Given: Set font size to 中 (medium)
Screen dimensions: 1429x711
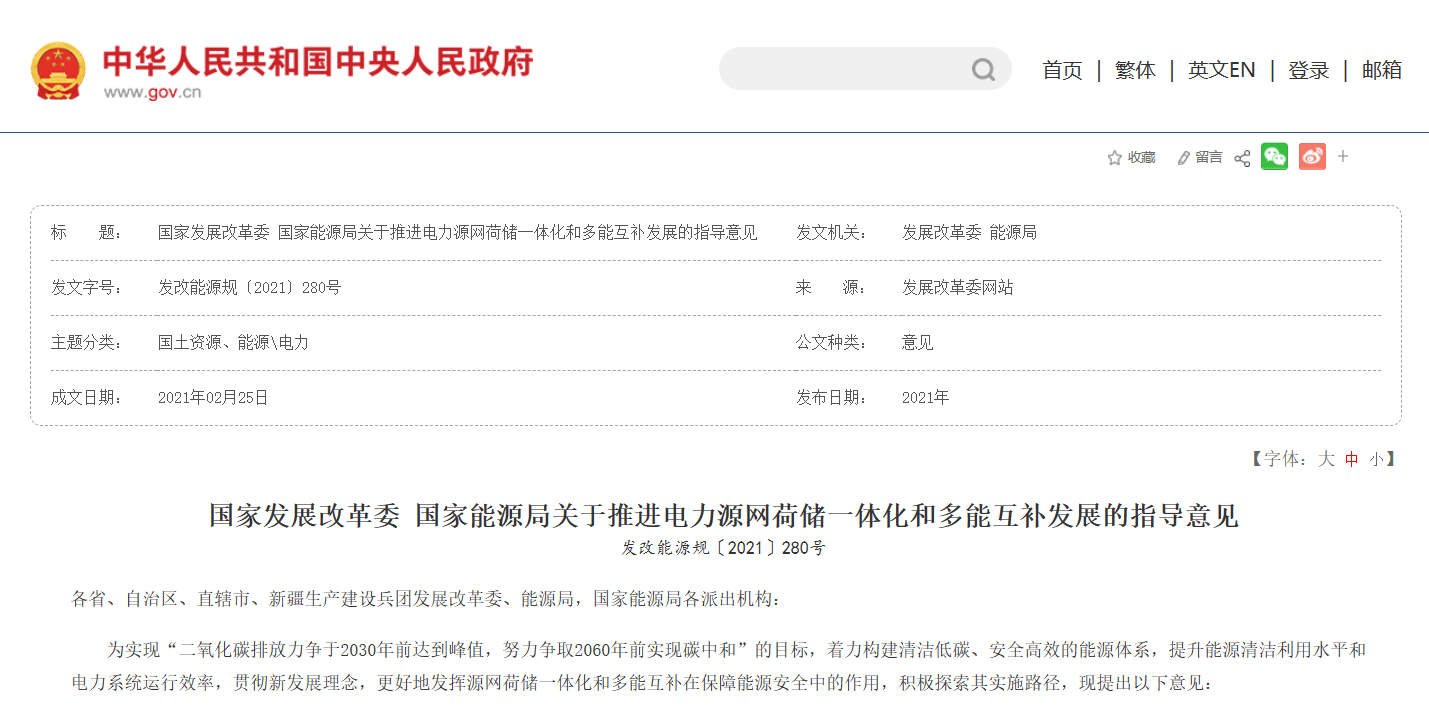Looking at the screenshot, I should click(1352, 459).
